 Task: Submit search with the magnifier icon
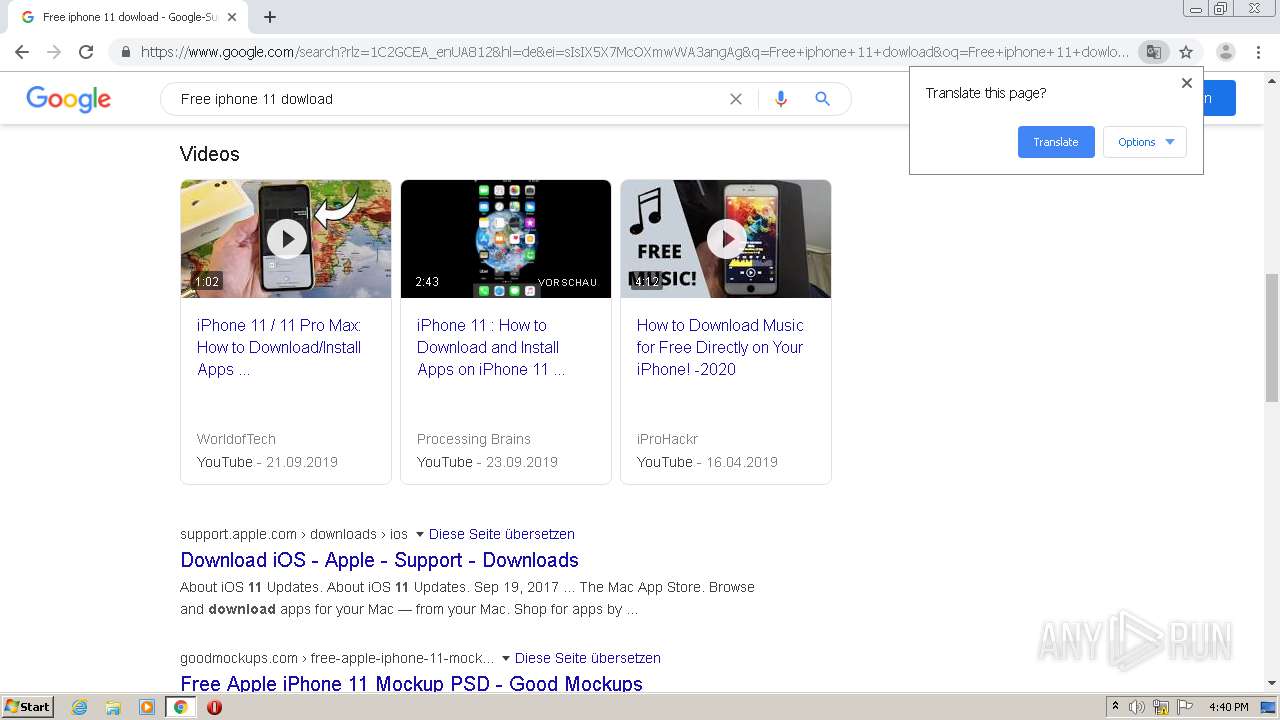[822, 99]
